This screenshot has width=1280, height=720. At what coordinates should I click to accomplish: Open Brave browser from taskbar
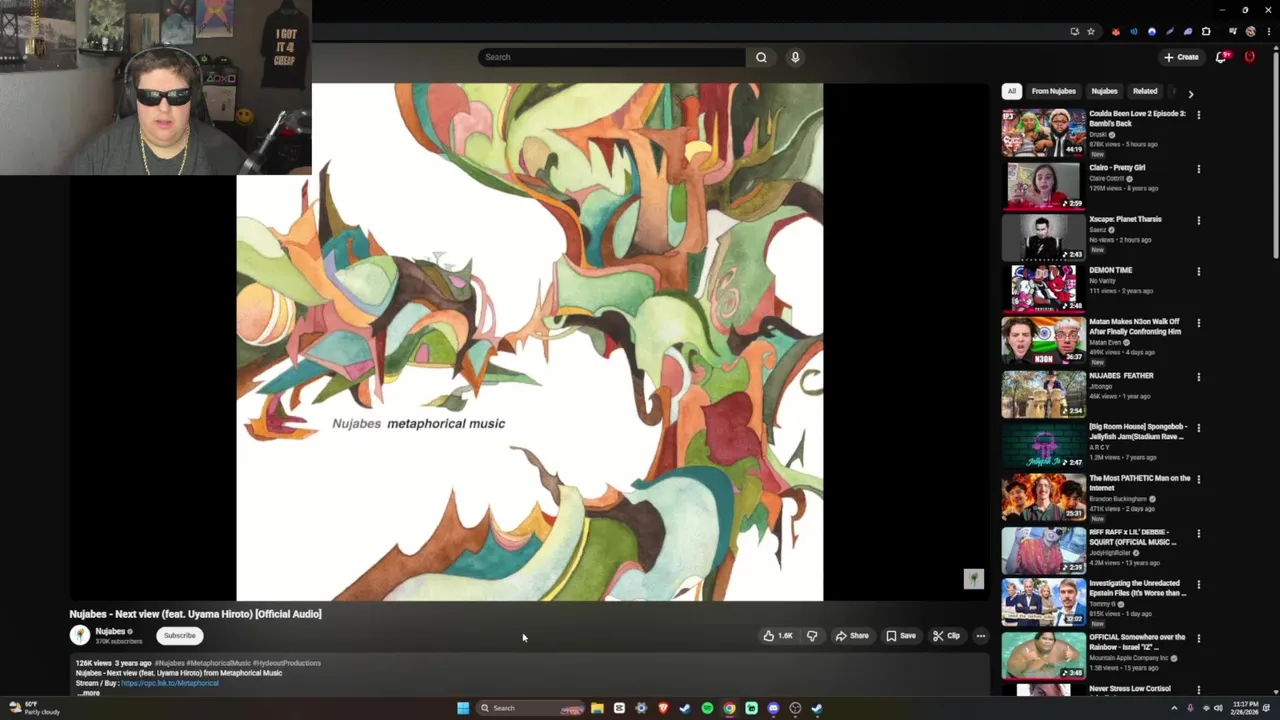[x=663, y=708]
